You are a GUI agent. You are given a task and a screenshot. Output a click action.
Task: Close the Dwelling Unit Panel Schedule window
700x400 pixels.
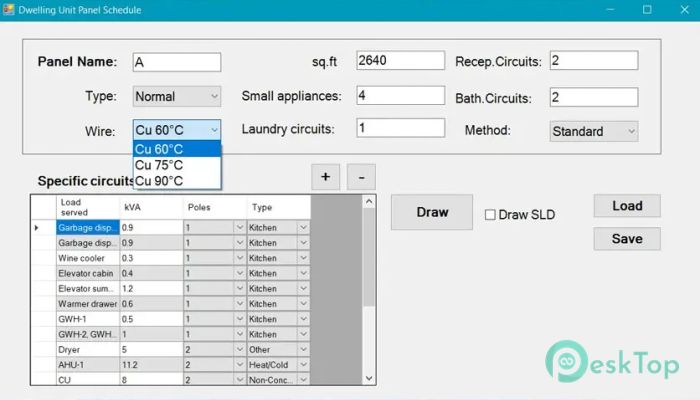pos(684,9)
